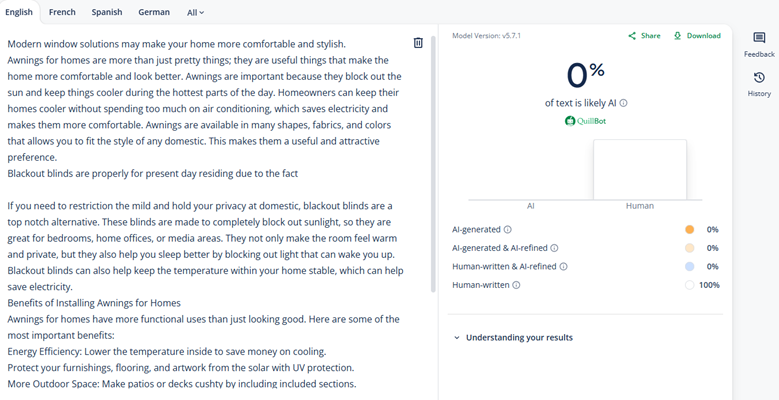Click the orange AI-generated color dot

pyautogui.click(x=690, y=230)
